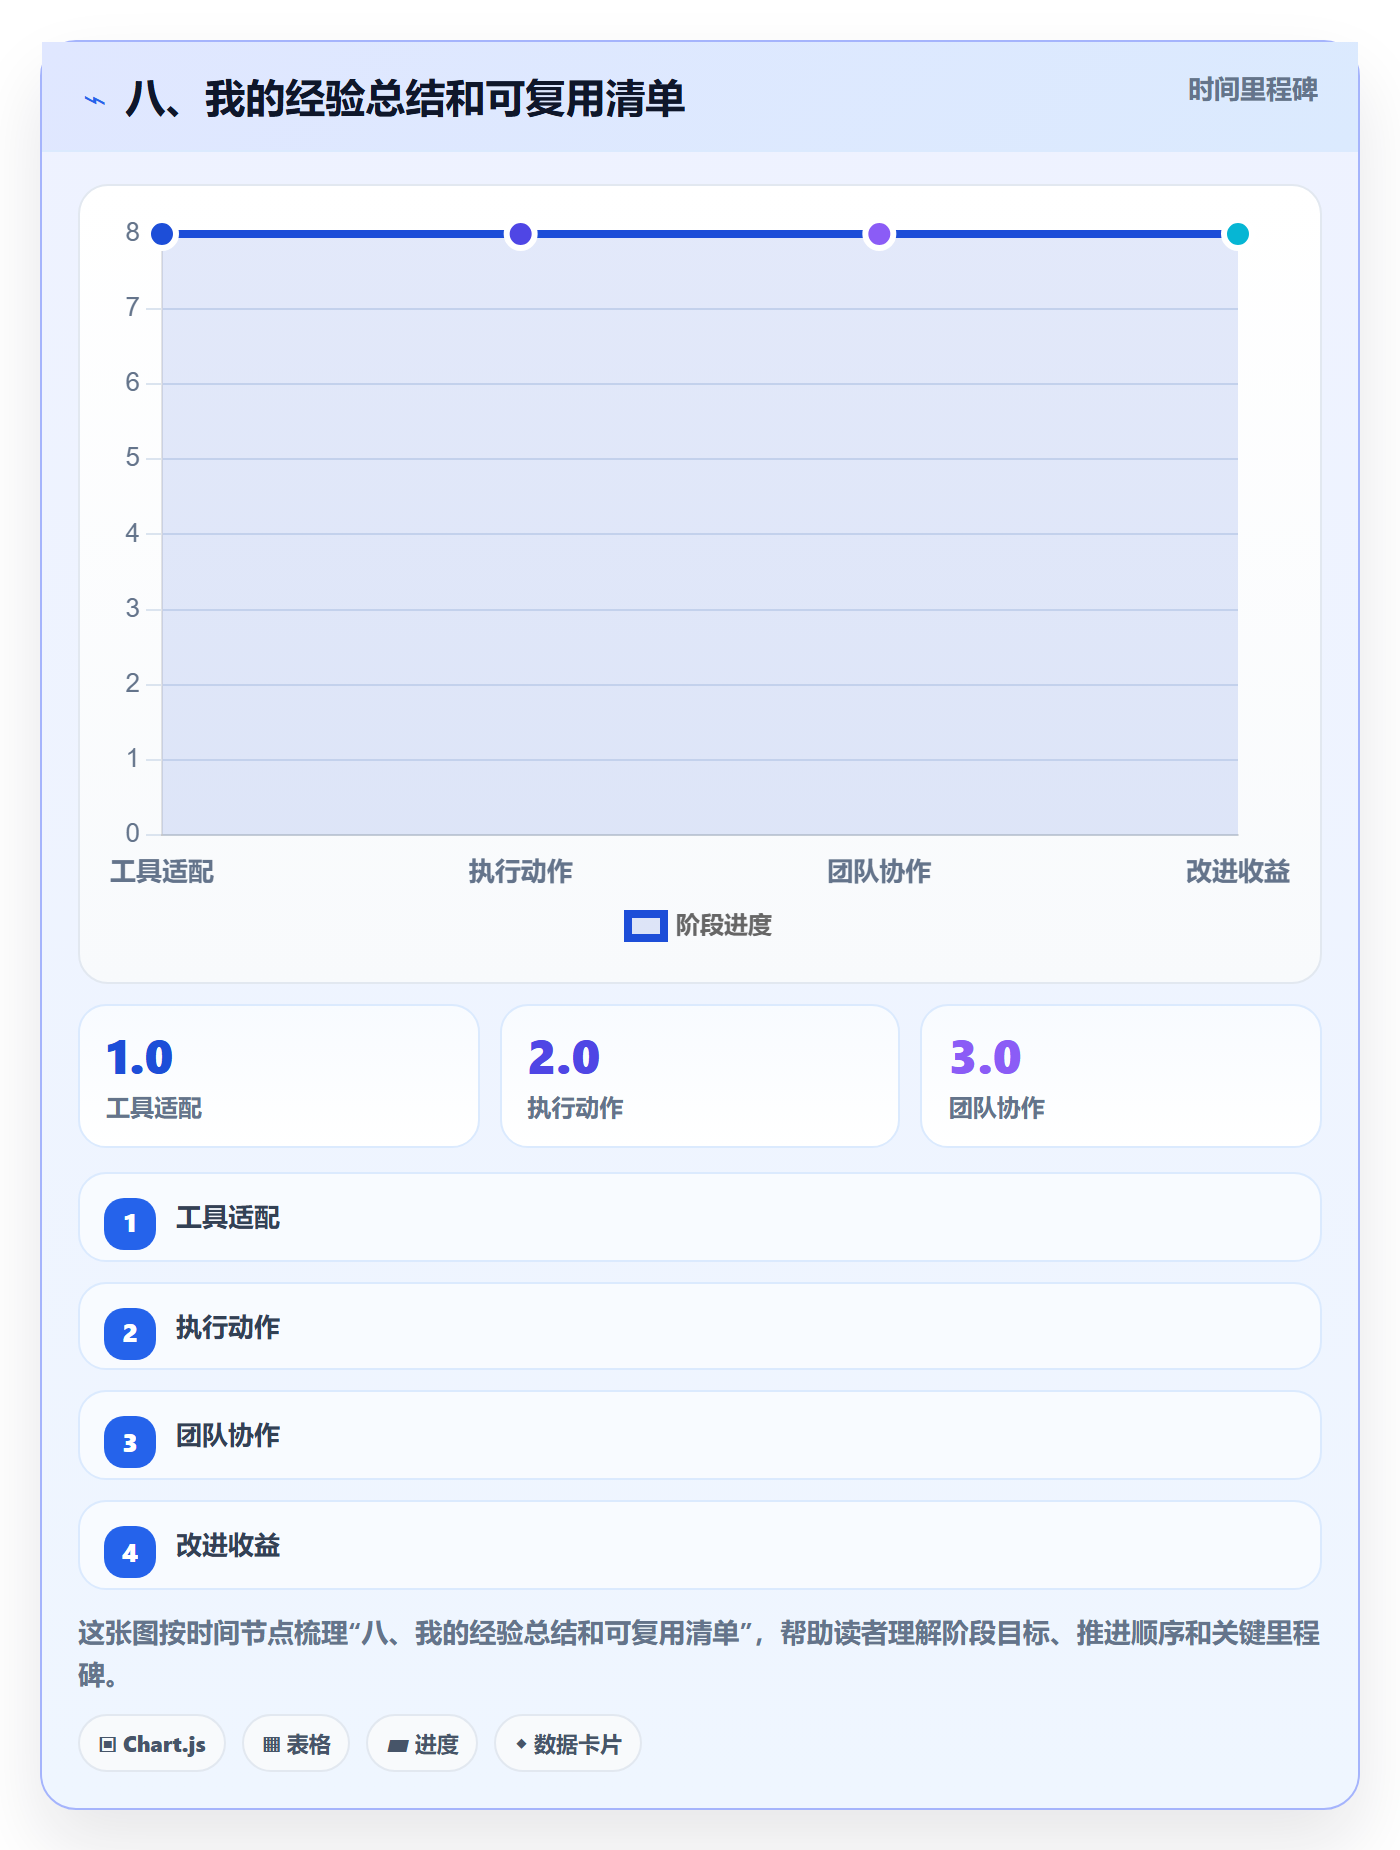Click the indigo data point for 执行动作

(520, 234)
